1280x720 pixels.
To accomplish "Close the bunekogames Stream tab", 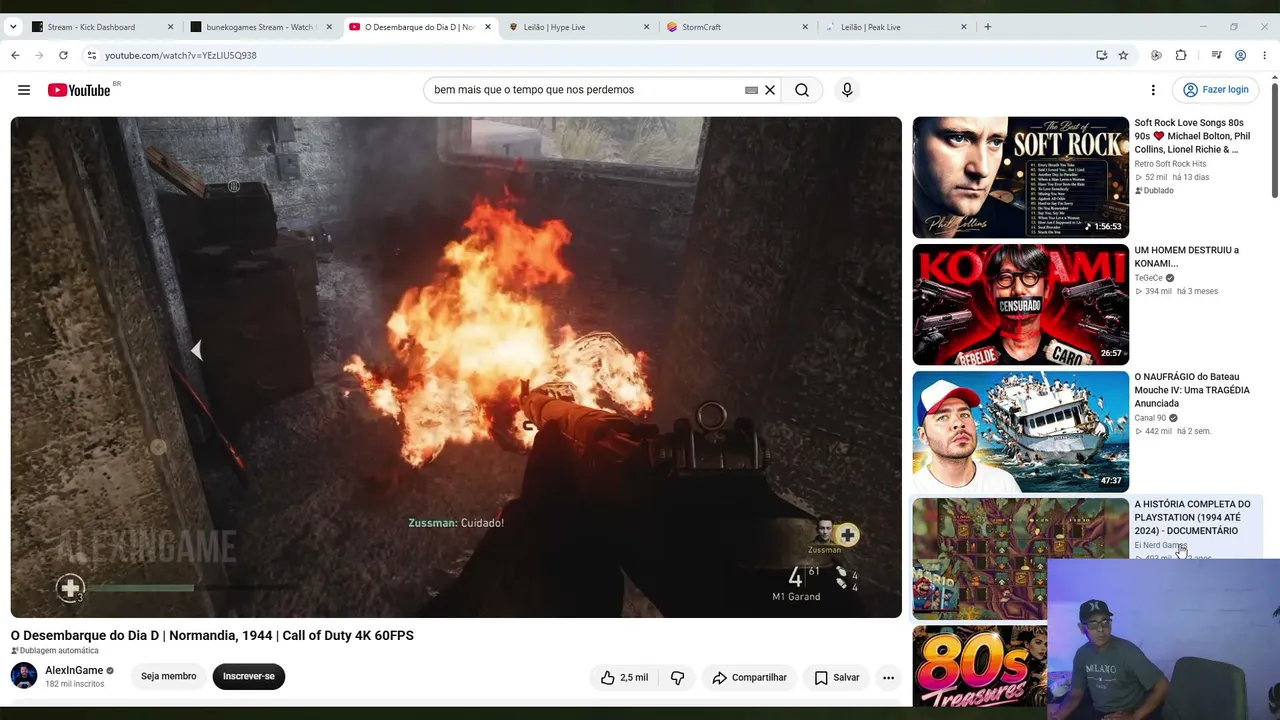I will click(x=329, y=27).
